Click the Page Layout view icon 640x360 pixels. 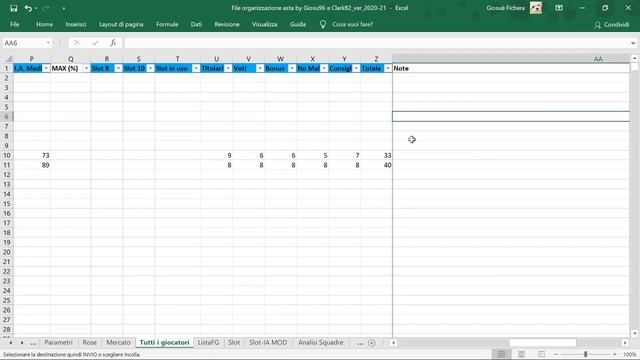coord(521,354)
